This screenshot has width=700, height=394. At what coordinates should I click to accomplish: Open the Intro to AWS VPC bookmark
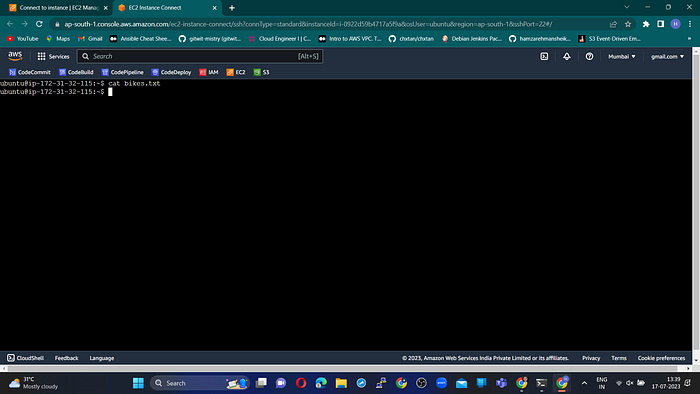tap(350, 39)
